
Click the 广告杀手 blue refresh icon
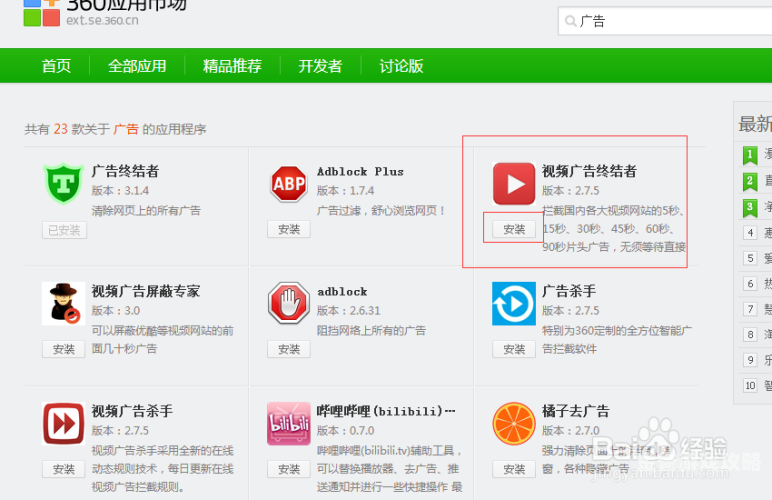point(514,304)
